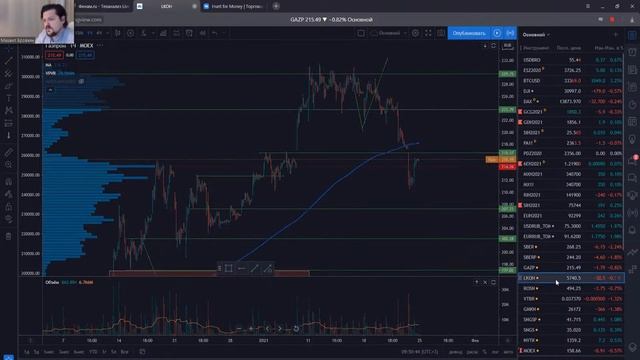Click the play icon next to Опубликовать
Screen dimensions: 640x360
497,33
